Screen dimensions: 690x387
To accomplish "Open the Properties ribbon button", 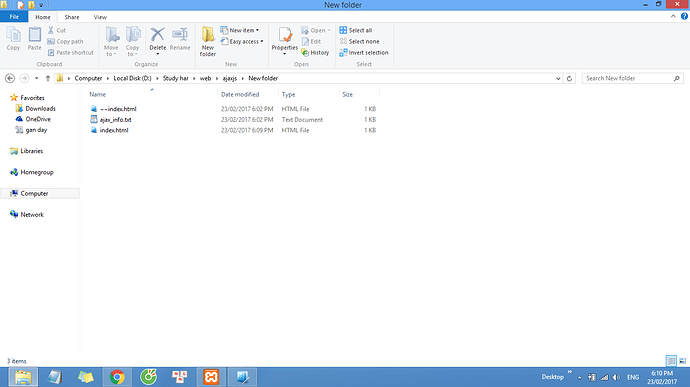I will click(285, 41).
